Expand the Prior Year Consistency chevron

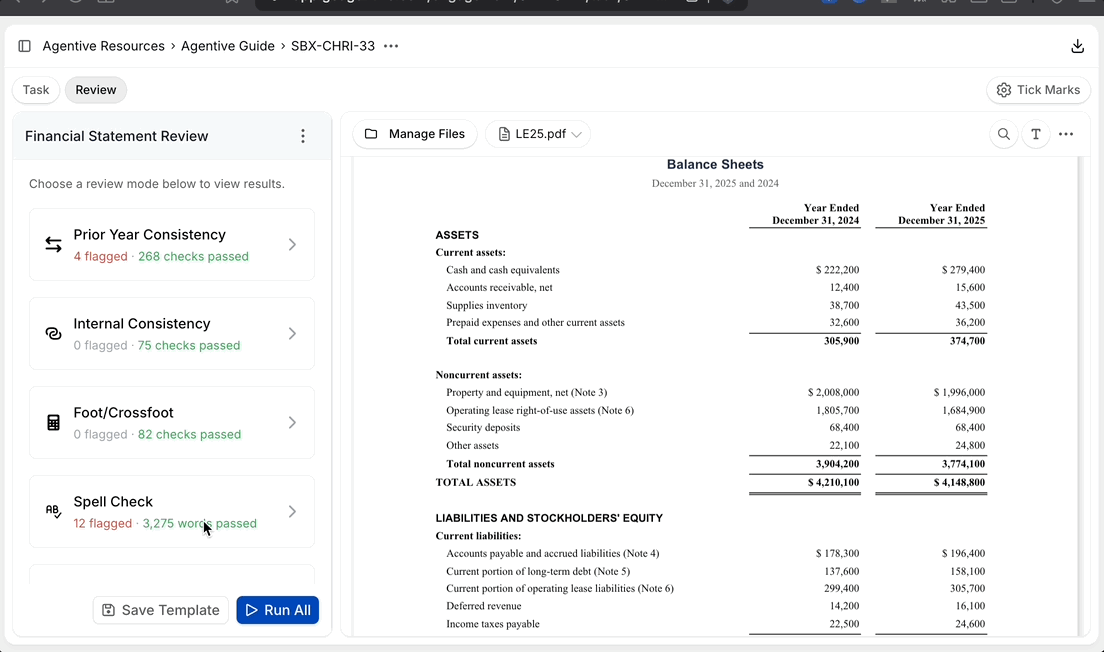coord(292,244)
